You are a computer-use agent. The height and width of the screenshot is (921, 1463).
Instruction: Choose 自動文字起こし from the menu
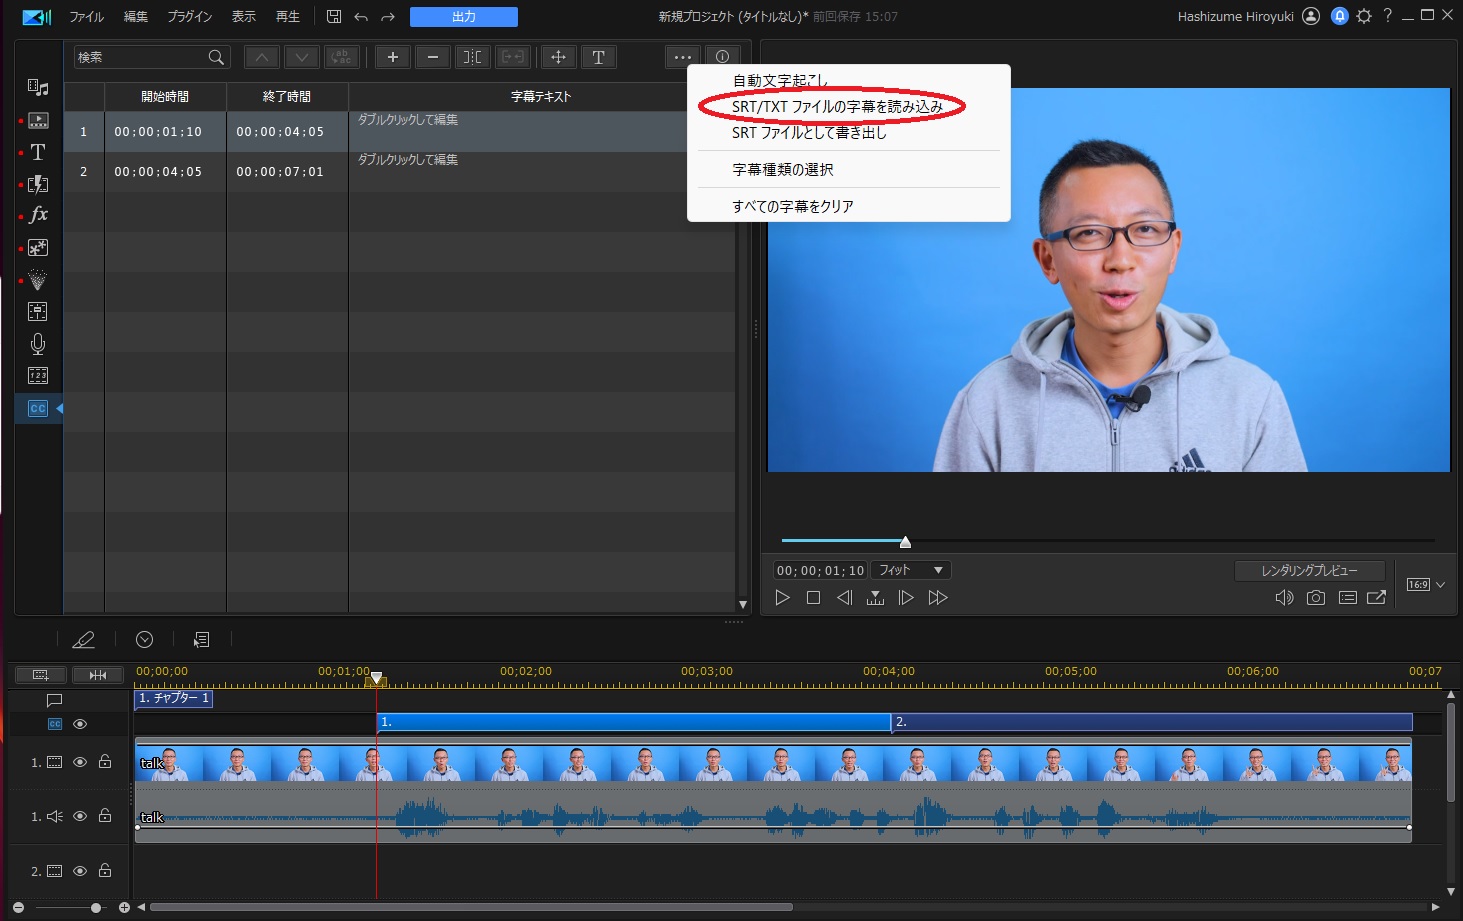(x=780, y=81)
